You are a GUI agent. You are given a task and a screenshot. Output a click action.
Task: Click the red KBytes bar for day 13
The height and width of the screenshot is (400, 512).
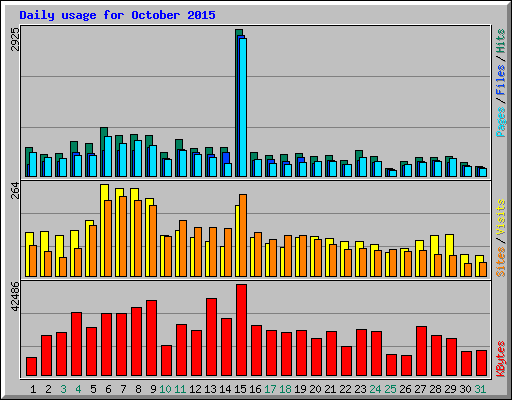point(211,337)
